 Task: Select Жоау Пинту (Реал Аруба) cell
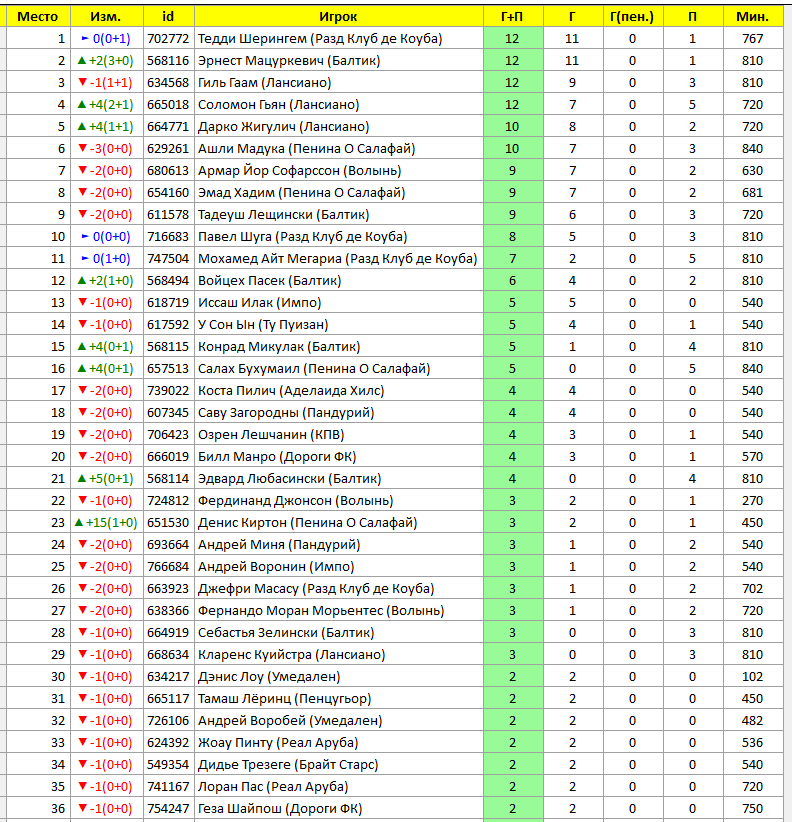pos(339,743)
